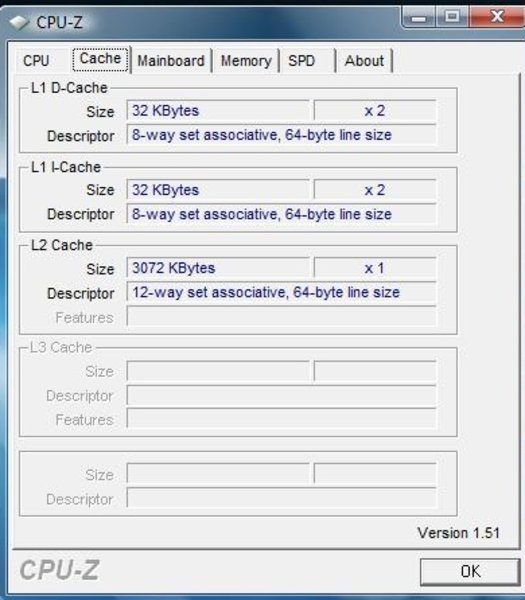Open the Mainboard tab
The height and width of the screenshot is (600, 525).
click(x=171, y=60)
